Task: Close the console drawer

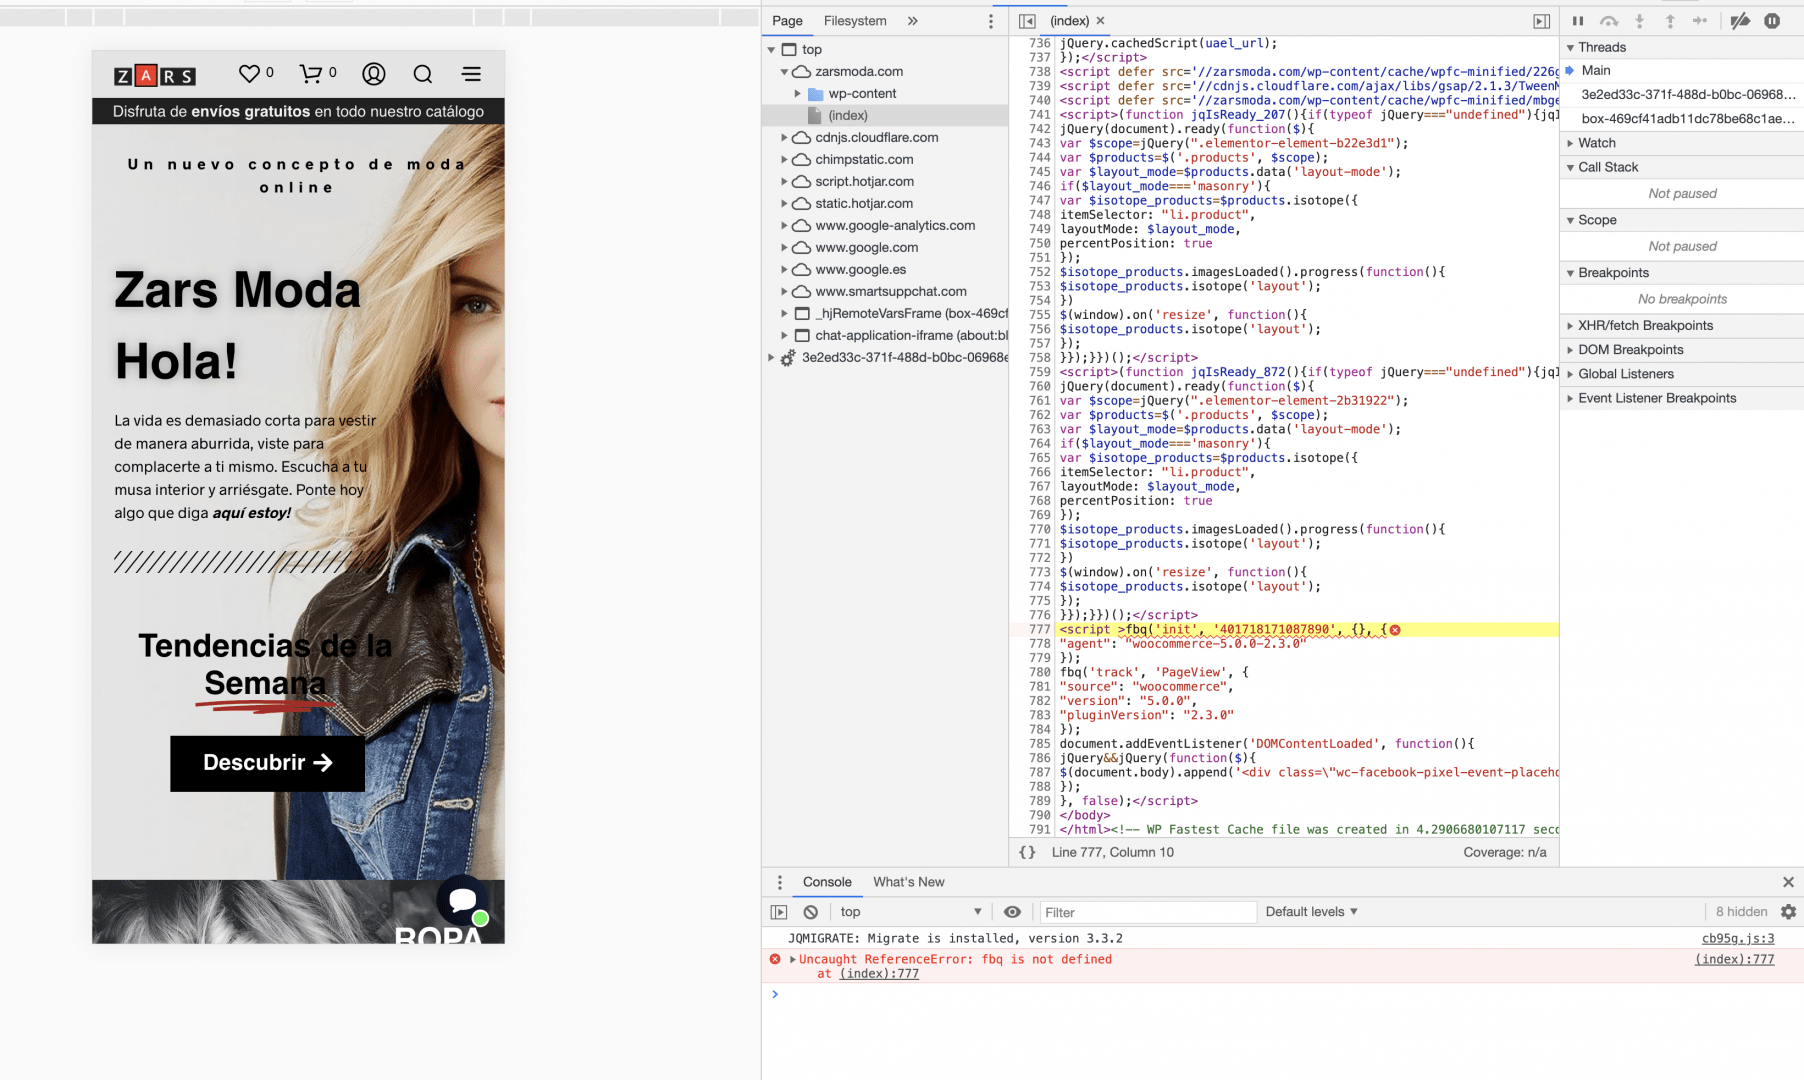Action: (1788, 882)
